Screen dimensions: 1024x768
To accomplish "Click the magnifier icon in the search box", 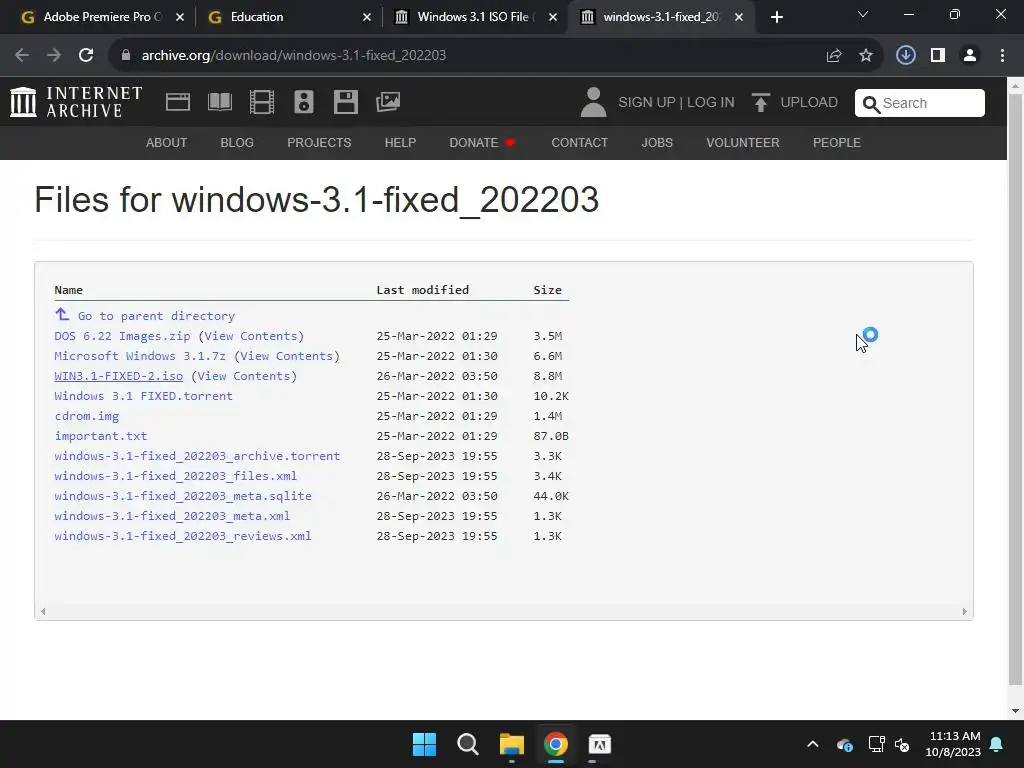I will pyautogui.click(x=871, y=104).
